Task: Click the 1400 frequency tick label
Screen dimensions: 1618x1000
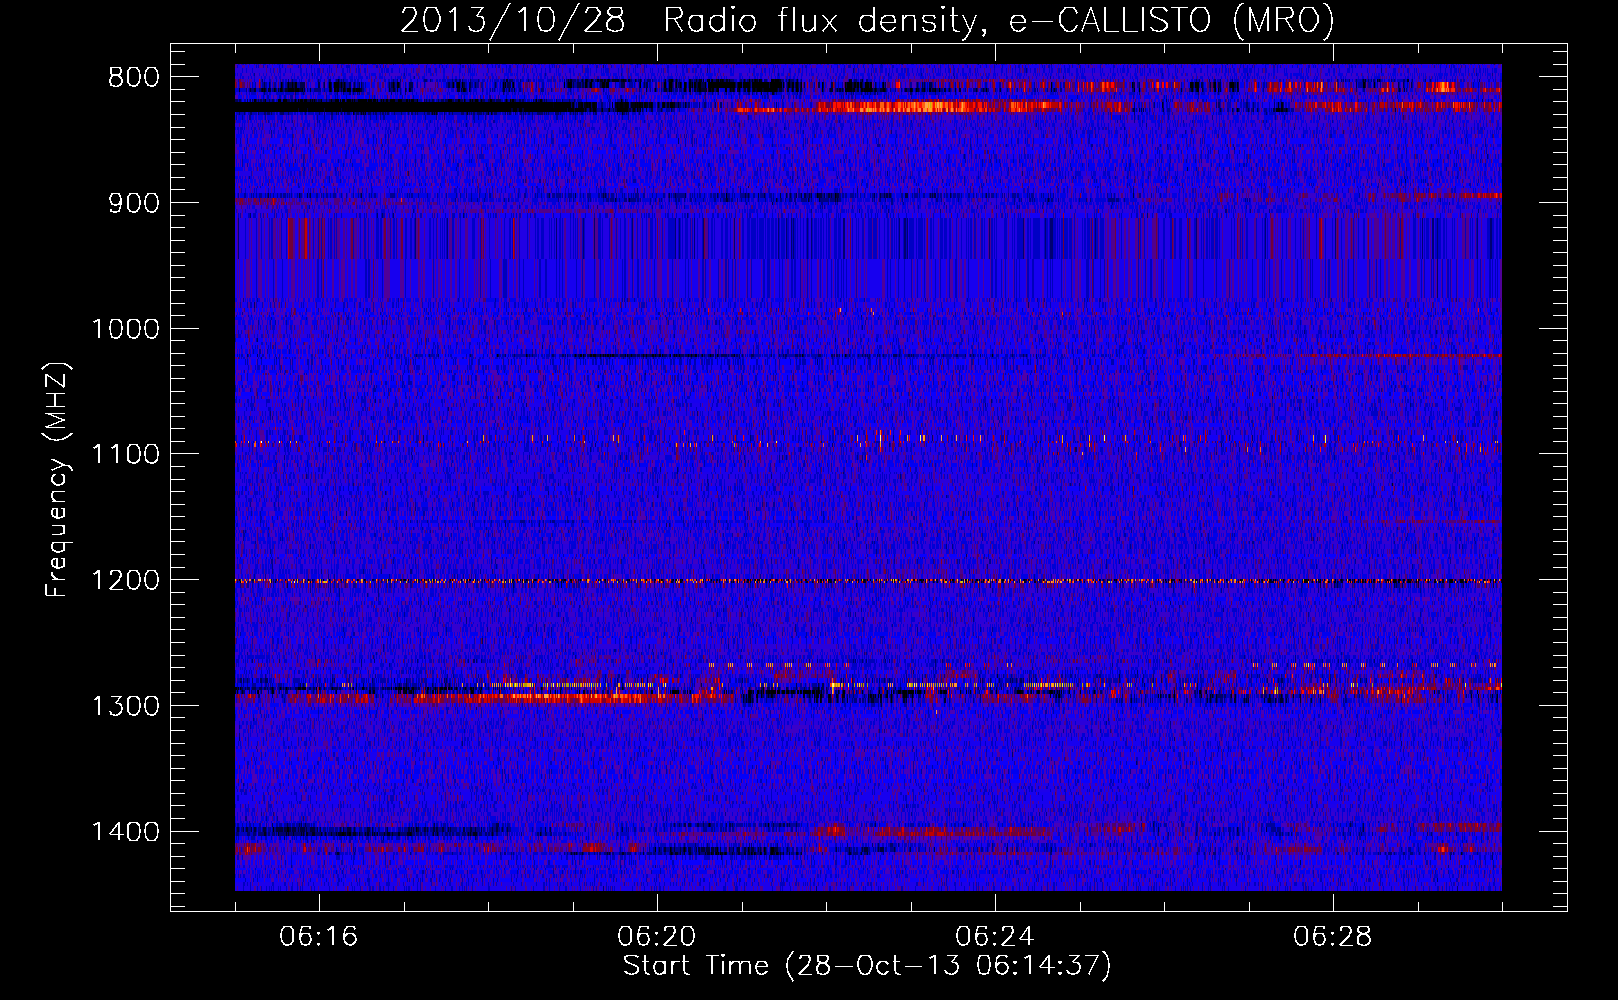Action: [x=125, y=832]
